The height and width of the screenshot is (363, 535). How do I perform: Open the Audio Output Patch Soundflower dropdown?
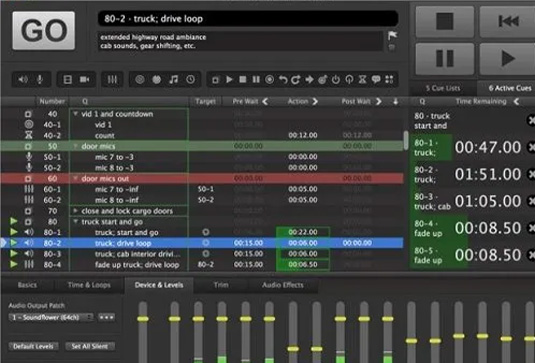pyautogui.click(x=51, y=317)
